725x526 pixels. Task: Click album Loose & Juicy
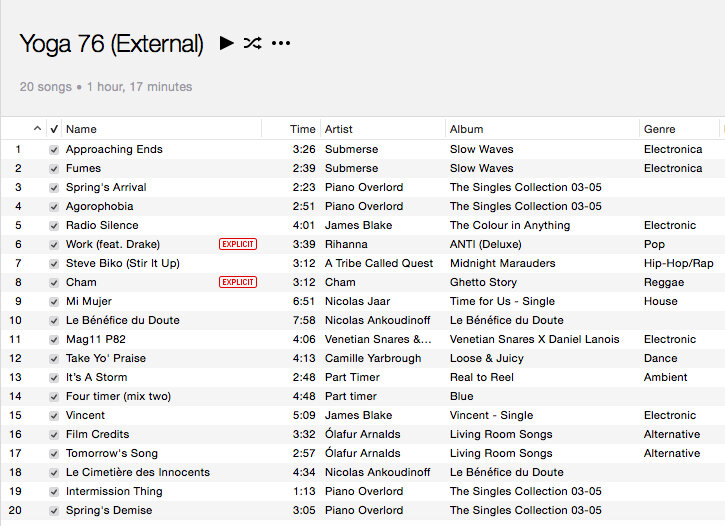pos(487,358)
